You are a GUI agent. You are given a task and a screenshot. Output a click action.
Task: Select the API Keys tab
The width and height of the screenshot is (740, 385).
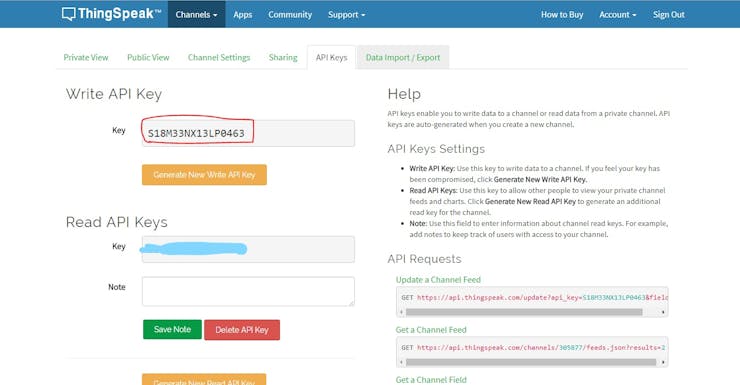[331, 58]
